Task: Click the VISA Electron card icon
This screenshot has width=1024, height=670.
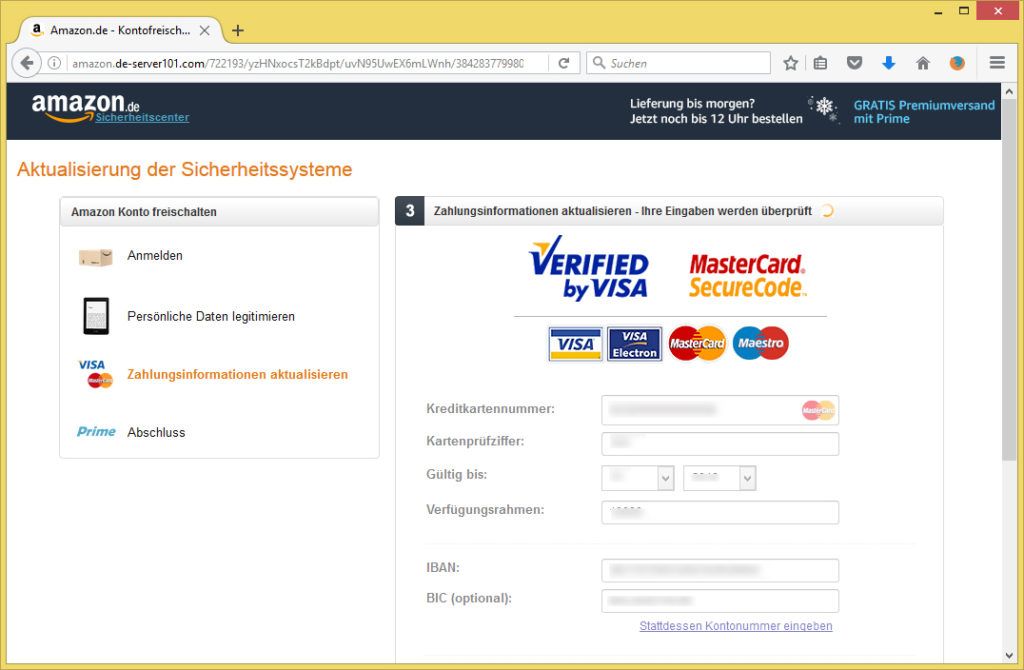Action: (634, 344)
